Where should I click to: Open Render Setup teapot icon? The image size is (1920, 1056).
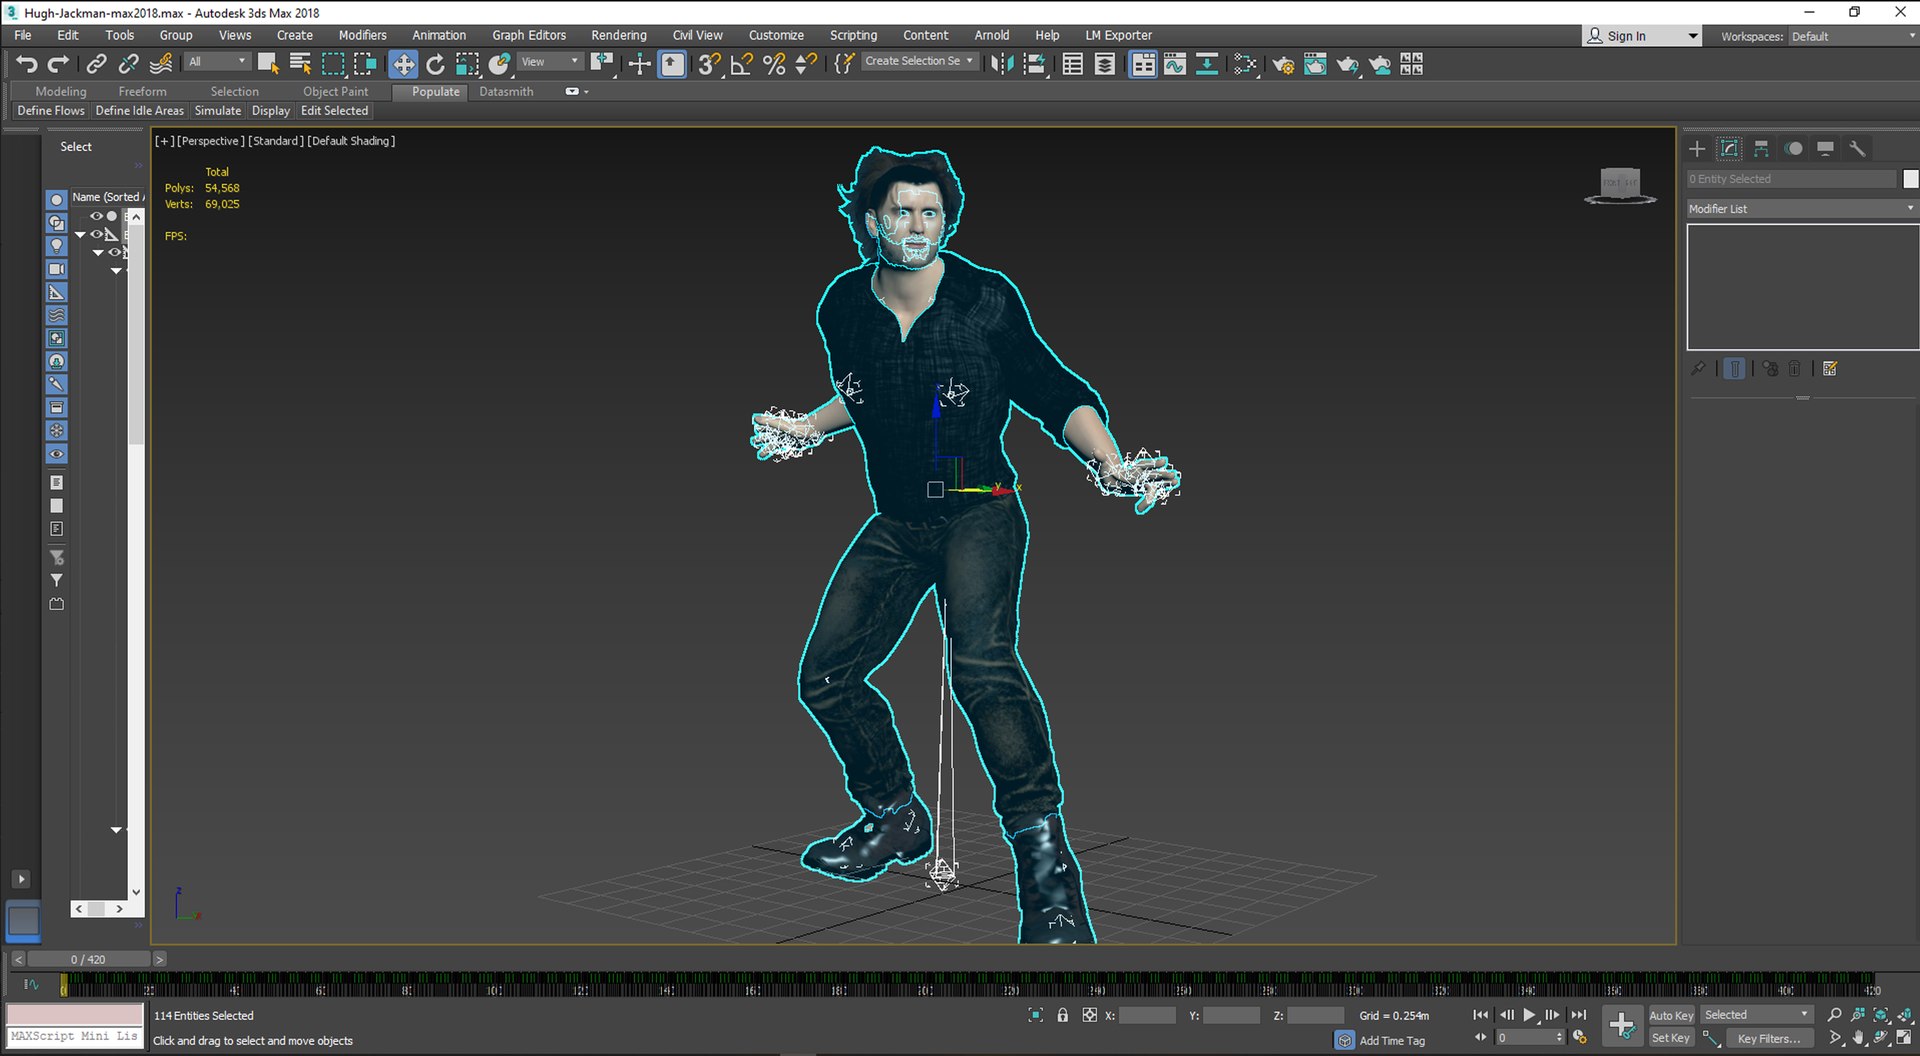pos(1283,64)
